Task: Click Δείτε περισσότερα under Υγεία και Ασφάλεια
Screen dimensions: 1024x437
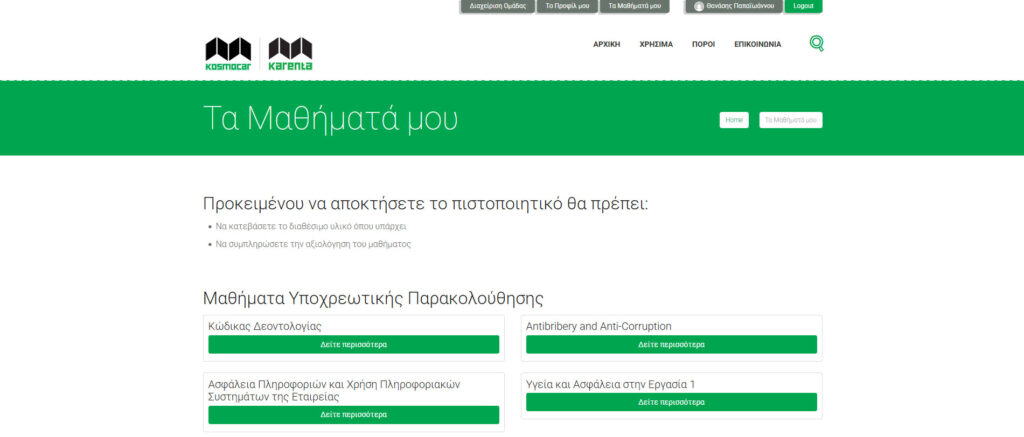Action: pos(671,402)
